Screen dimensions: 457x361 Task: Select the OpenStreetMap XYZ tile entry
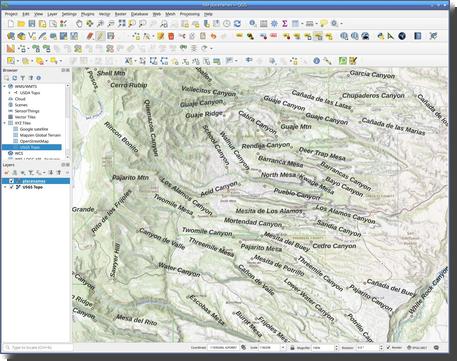tap(34, 141)
